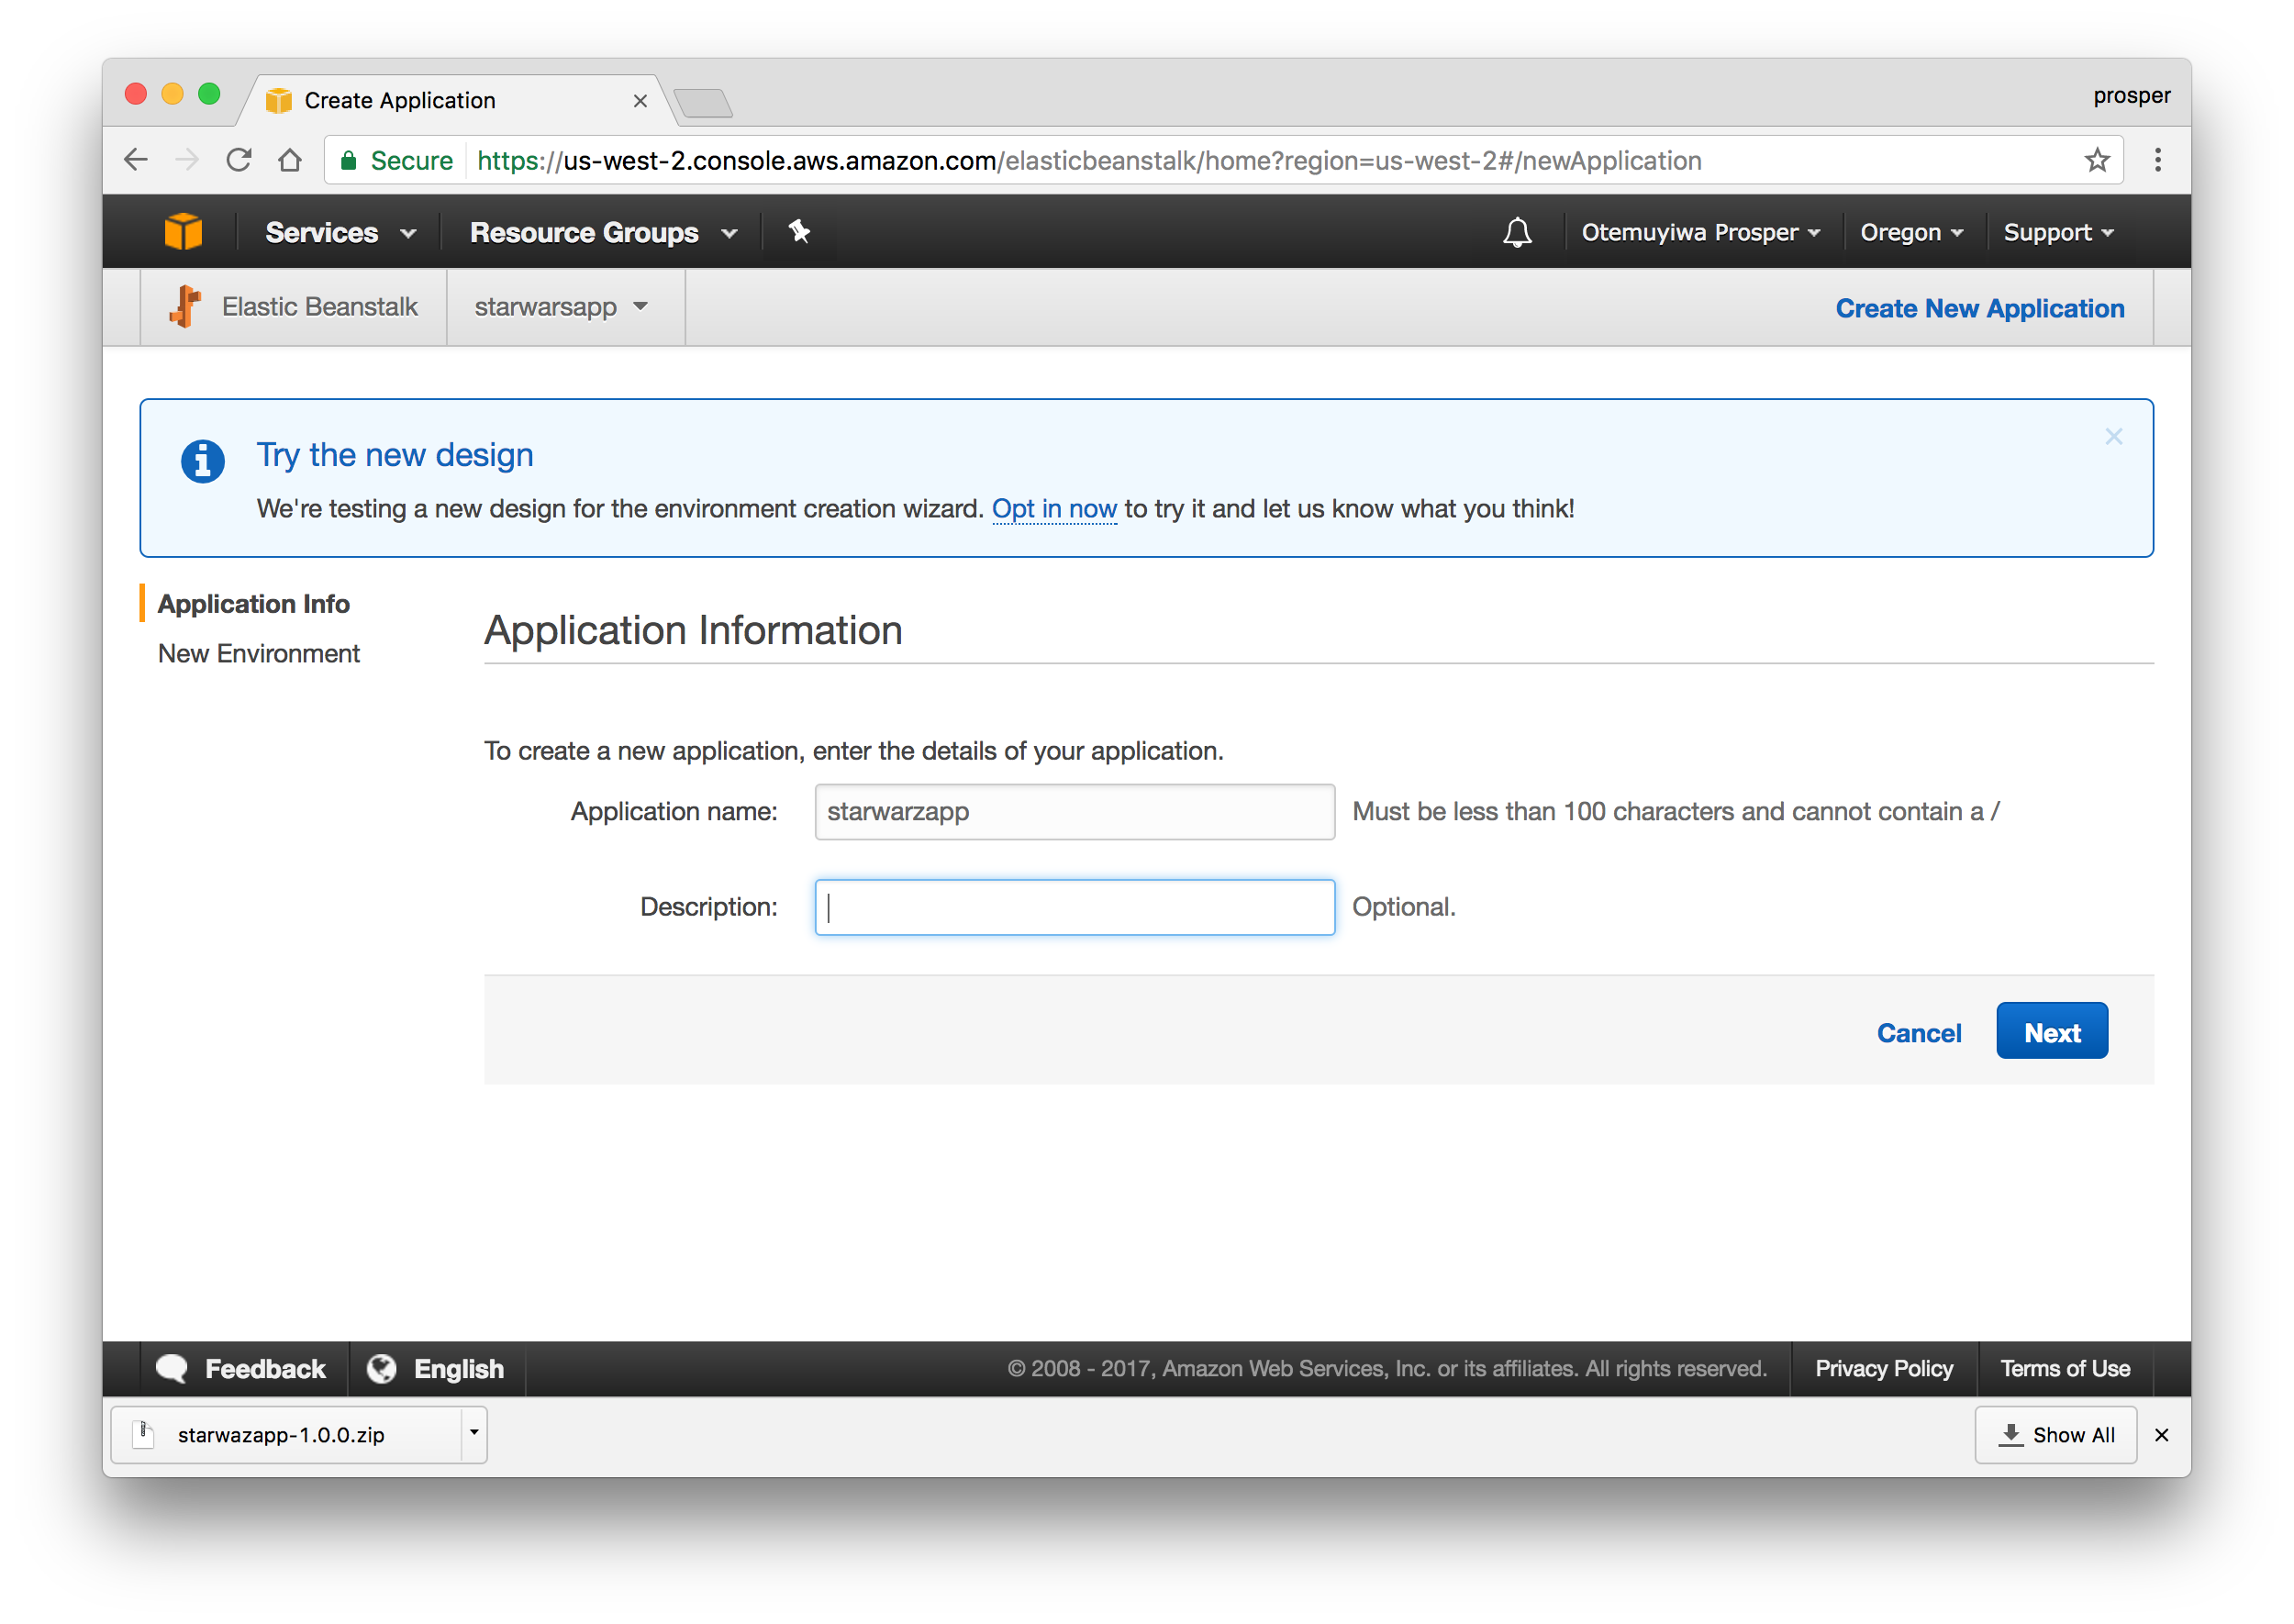The image size is (2294, 1624).
Task: Click the AWS cube logo icon
Action: point(183,232)
